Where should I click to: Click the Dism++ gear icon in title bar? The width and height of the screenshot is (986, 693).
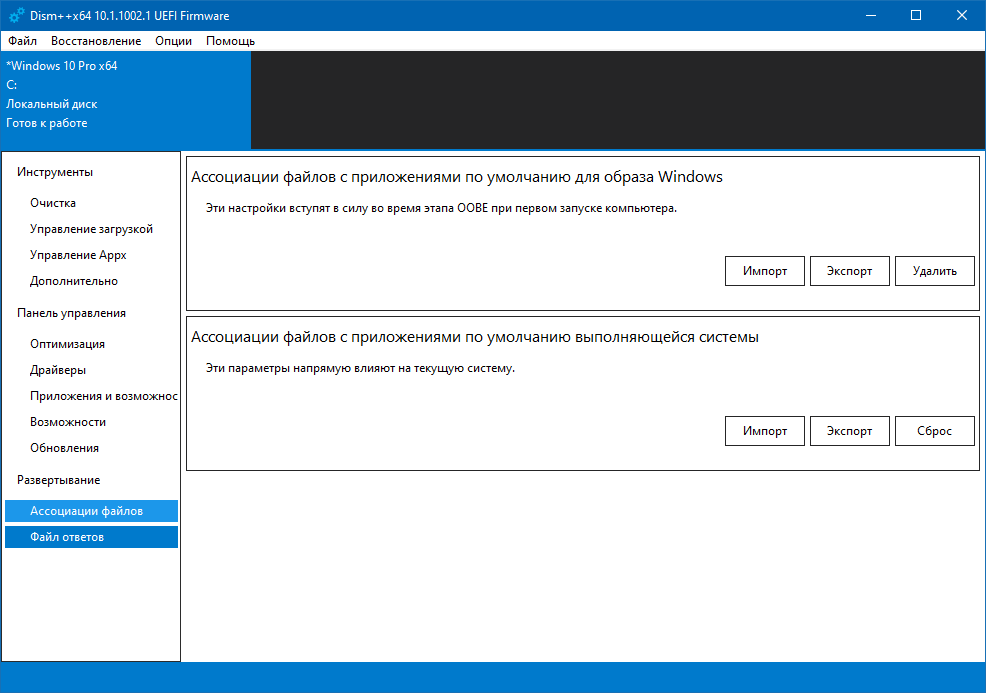coord(16,15)
